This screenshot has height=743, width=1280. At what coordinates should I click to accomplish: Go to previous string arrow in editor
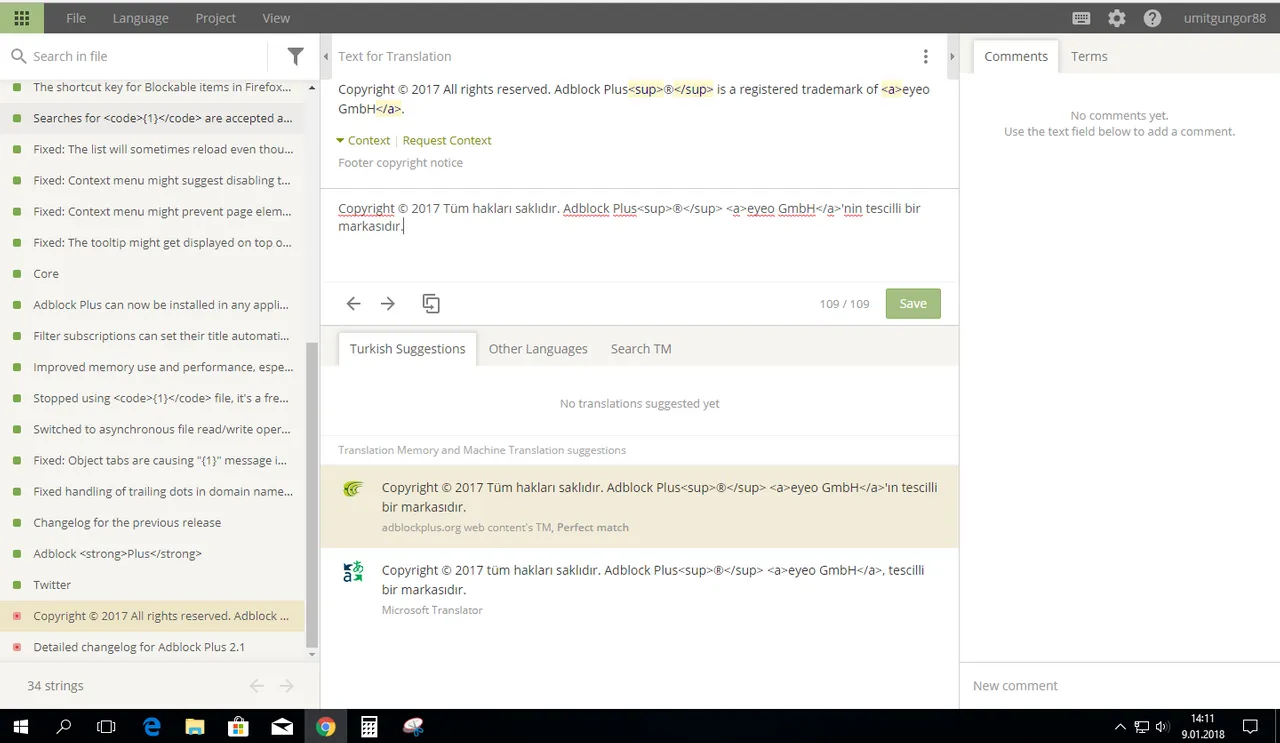pyautogui.click(x=353, y=303)
